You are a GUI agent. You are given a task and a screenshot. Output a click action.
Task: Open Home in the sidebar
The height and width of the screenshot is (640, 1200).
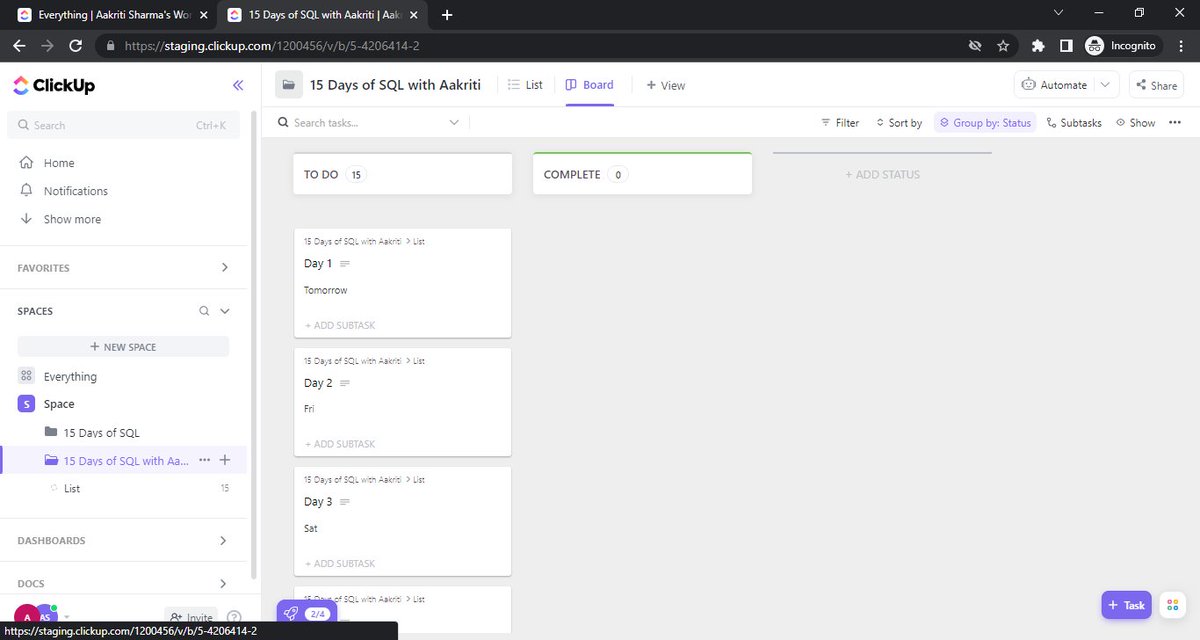click(x=59, y=163)
